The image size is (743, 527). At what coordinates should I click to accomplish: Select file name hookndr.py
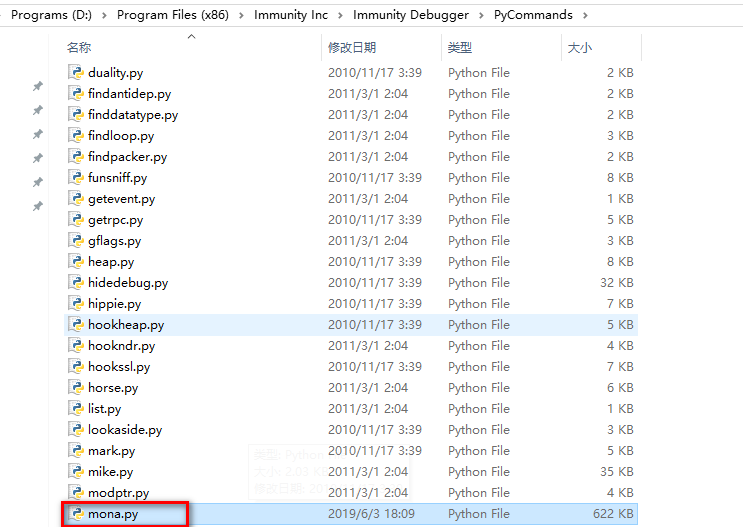121,346
